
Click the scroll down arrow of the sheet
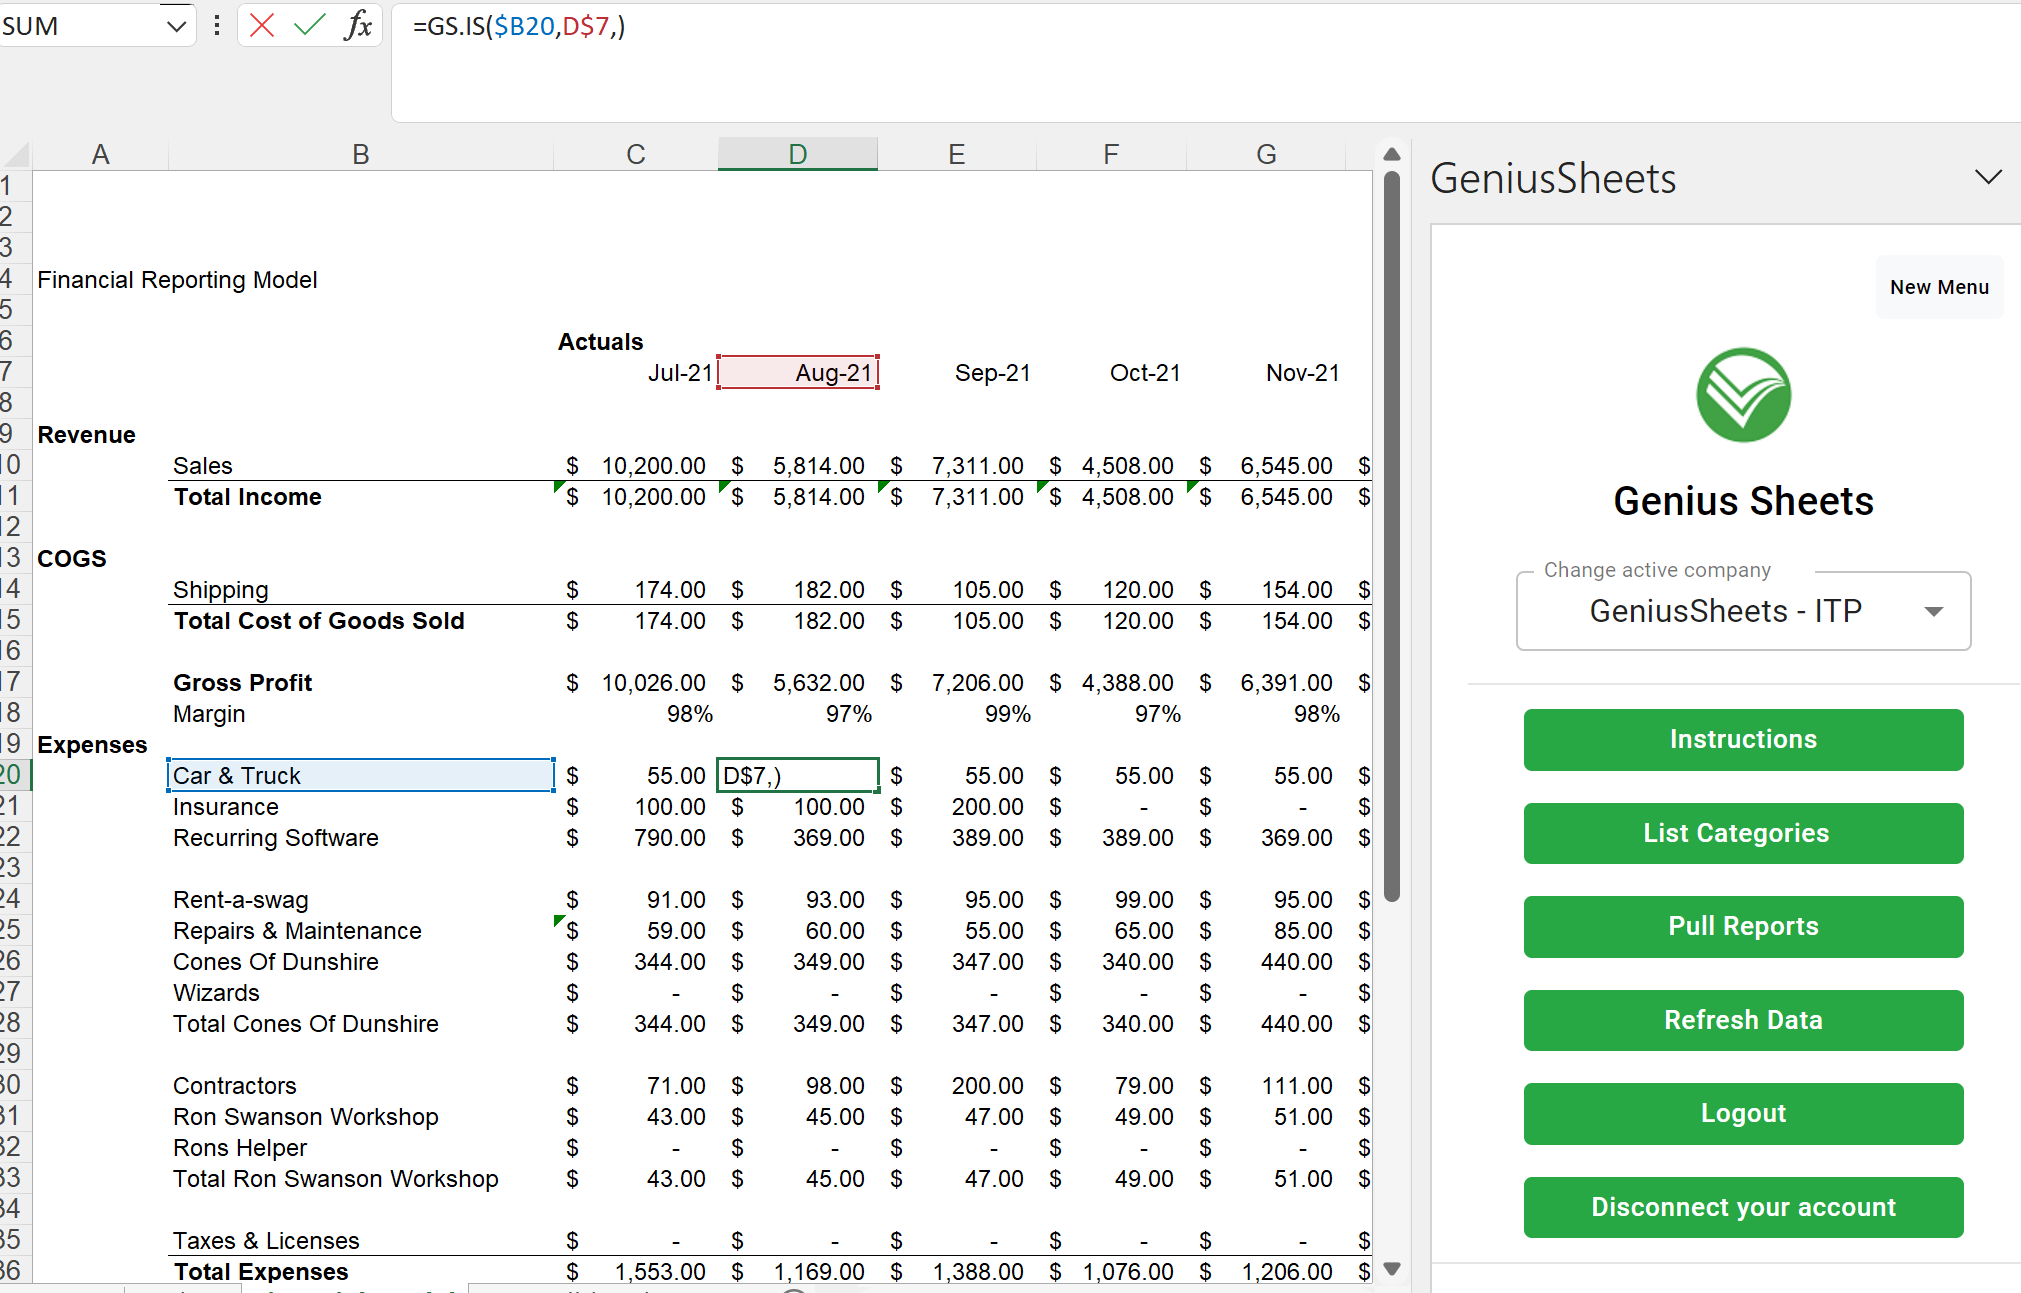click(1391, 1268)
